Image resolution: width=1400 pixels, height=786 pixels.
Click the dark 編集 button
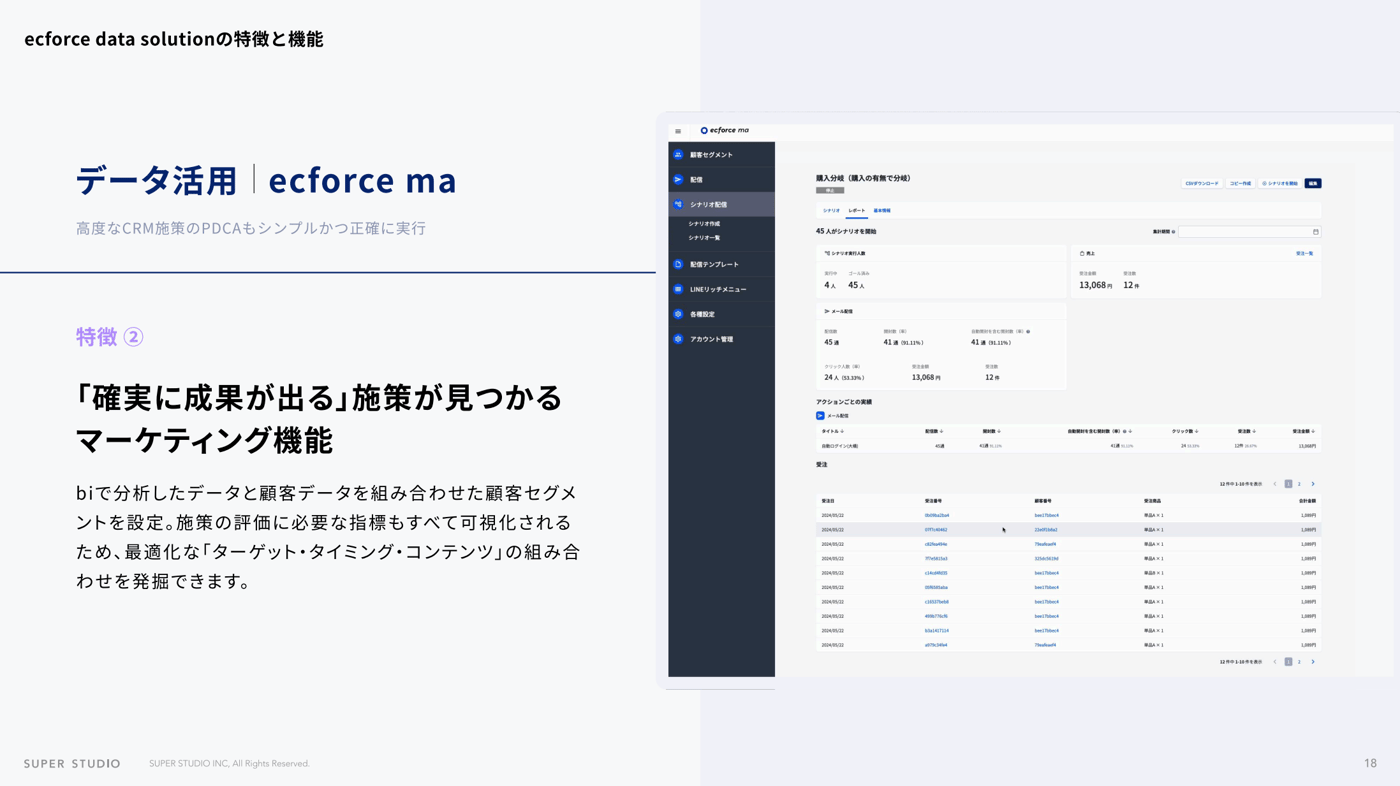pos(1313,184)
